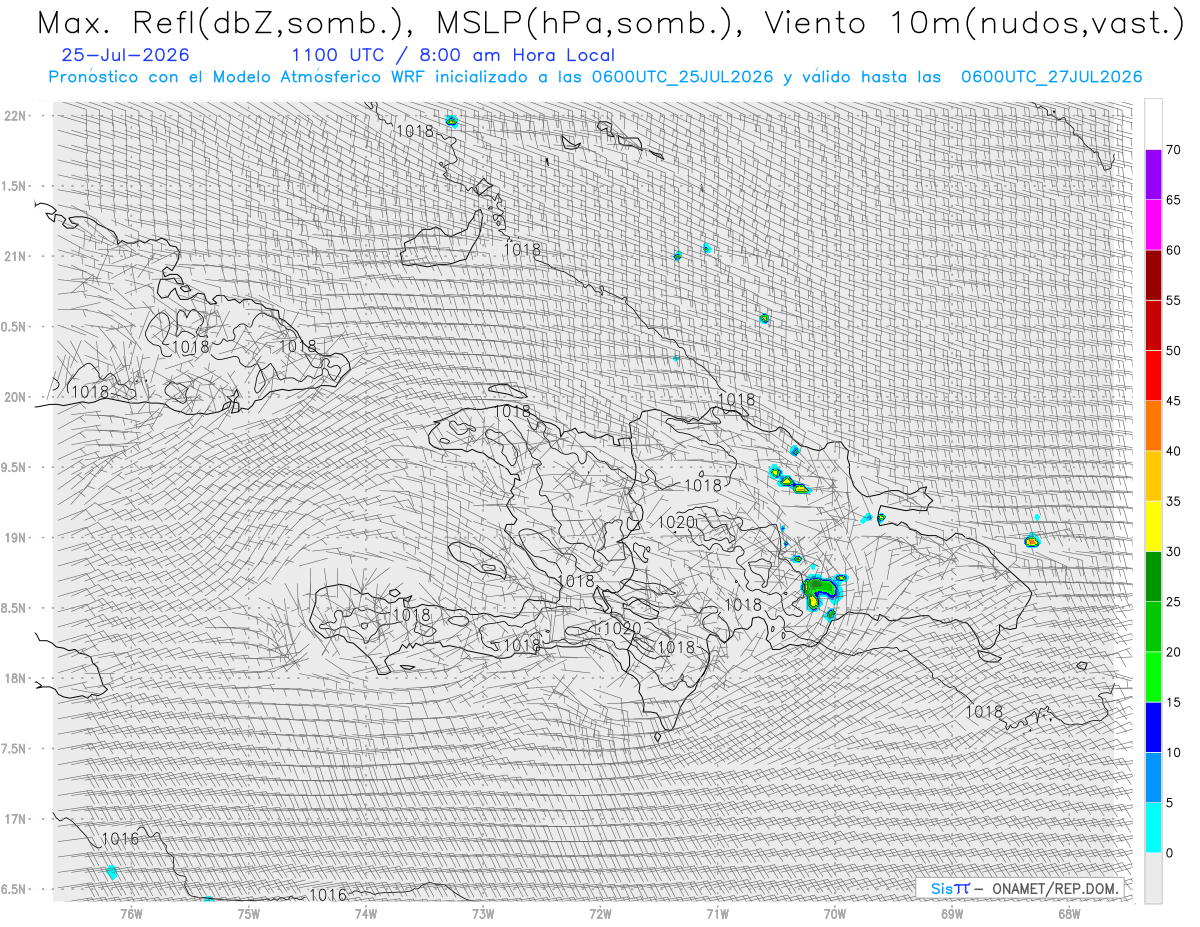1200x927 pixels.
Task: Click the "73W" longitude label
Action: (483, 913)
